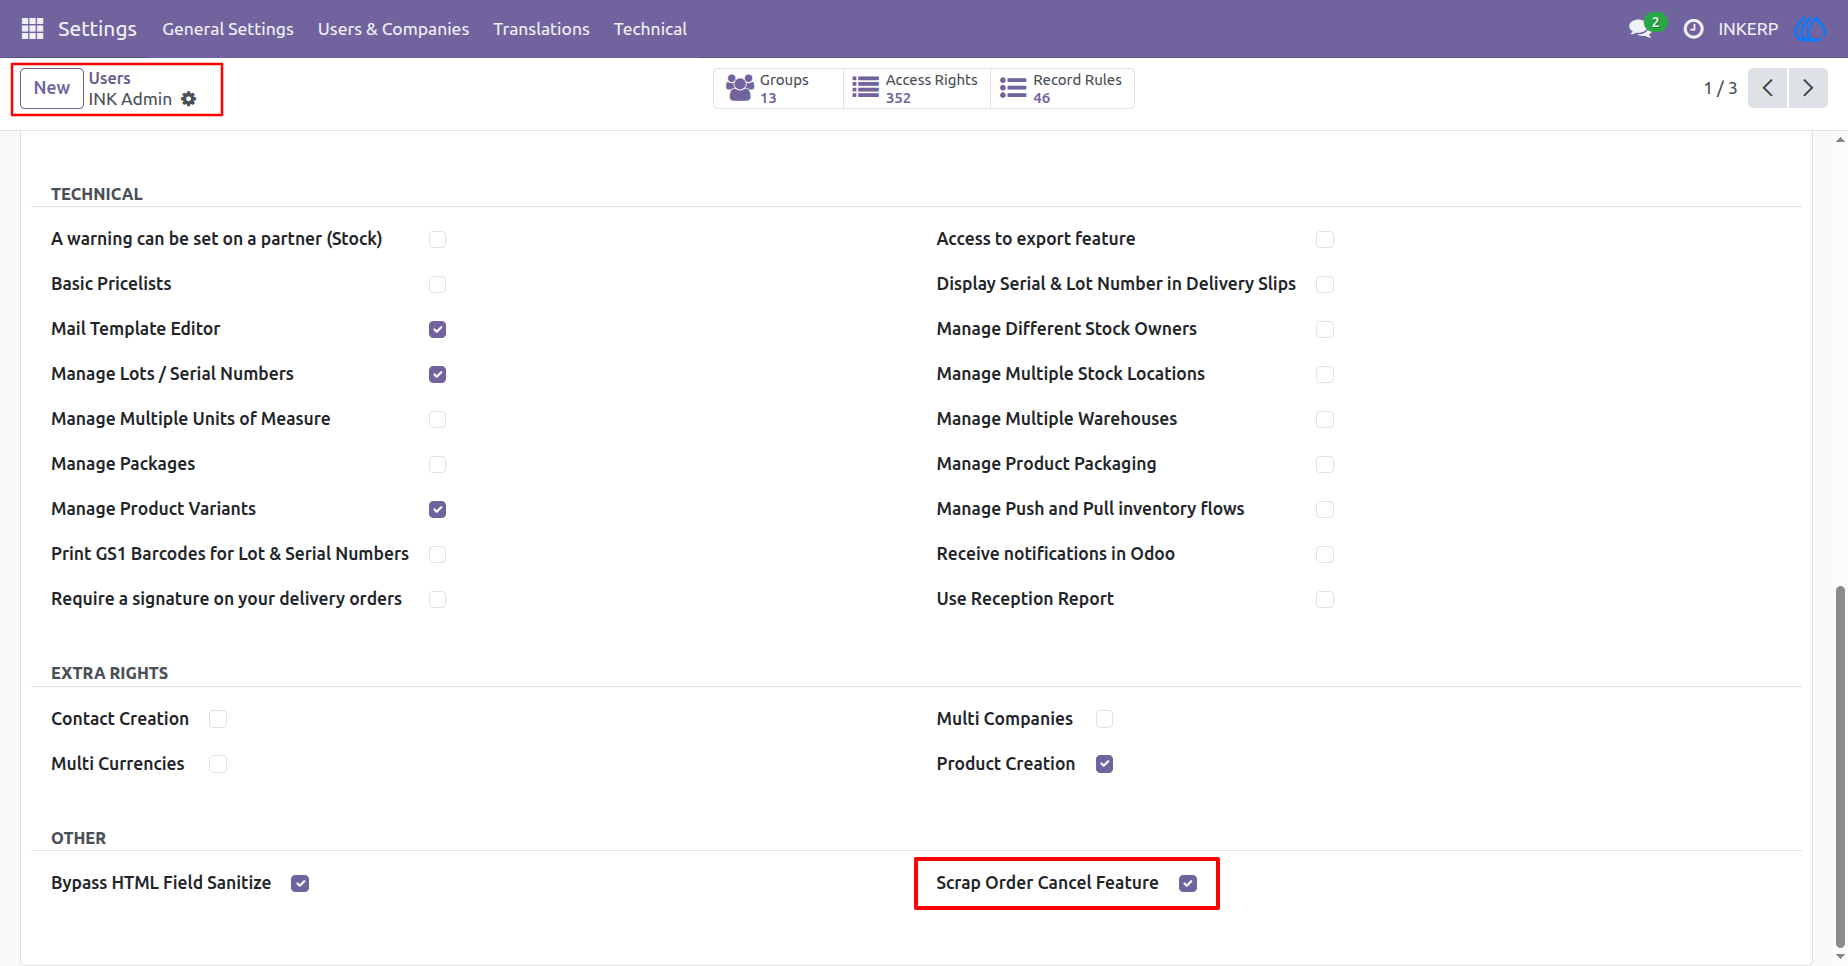
Task: Click the Access Rights list icon
Action: [865, 88]
